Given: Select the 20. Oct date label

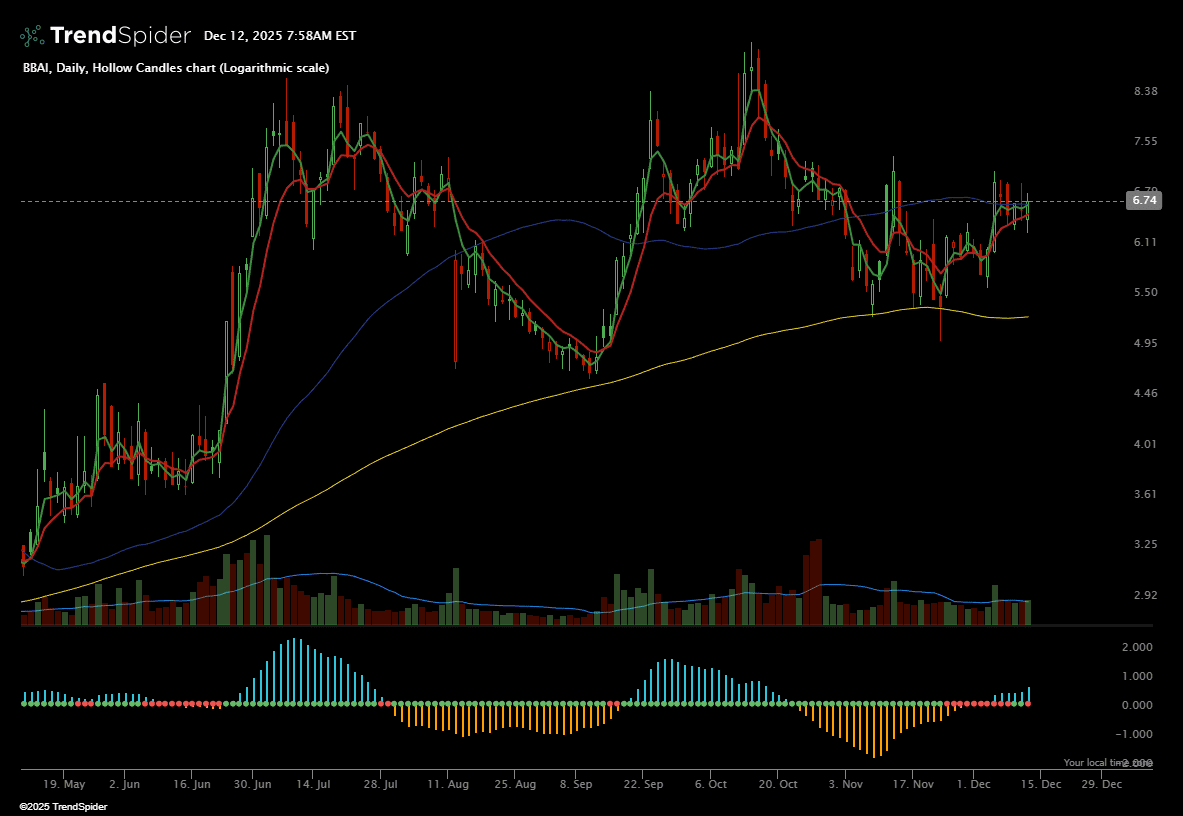Looking at the screenshot, I should (x=779, y=785).
